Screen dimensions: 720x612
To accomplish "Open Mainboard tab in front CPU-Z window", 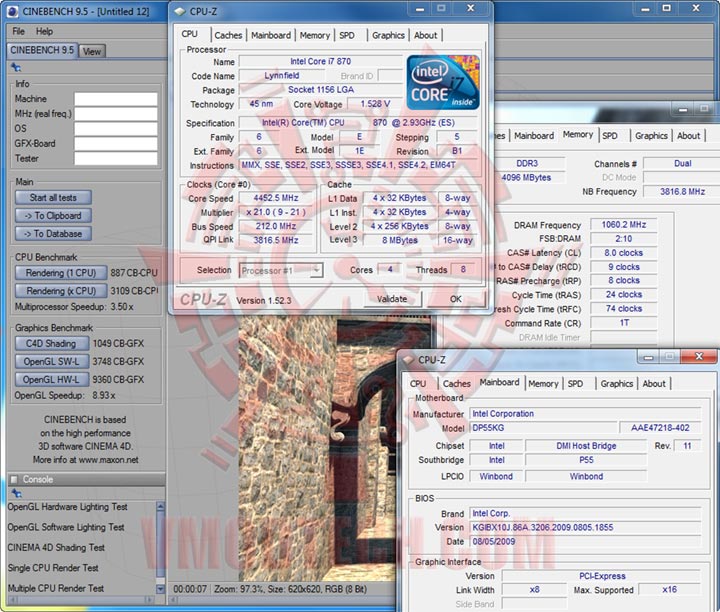I will click(x=271, y=35).
